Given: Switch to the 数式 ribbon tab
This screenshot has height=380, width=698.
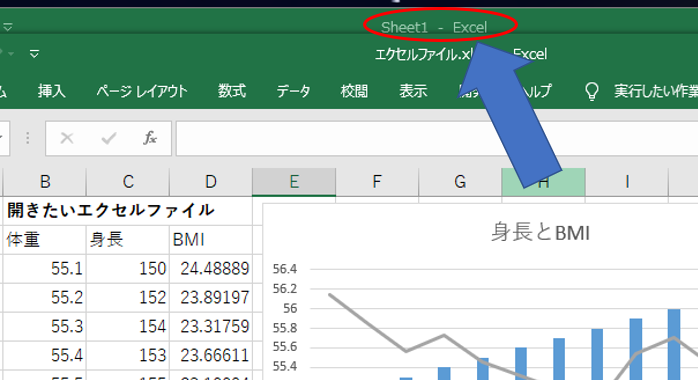Looking at the screenshot, I should click(231, 91).
